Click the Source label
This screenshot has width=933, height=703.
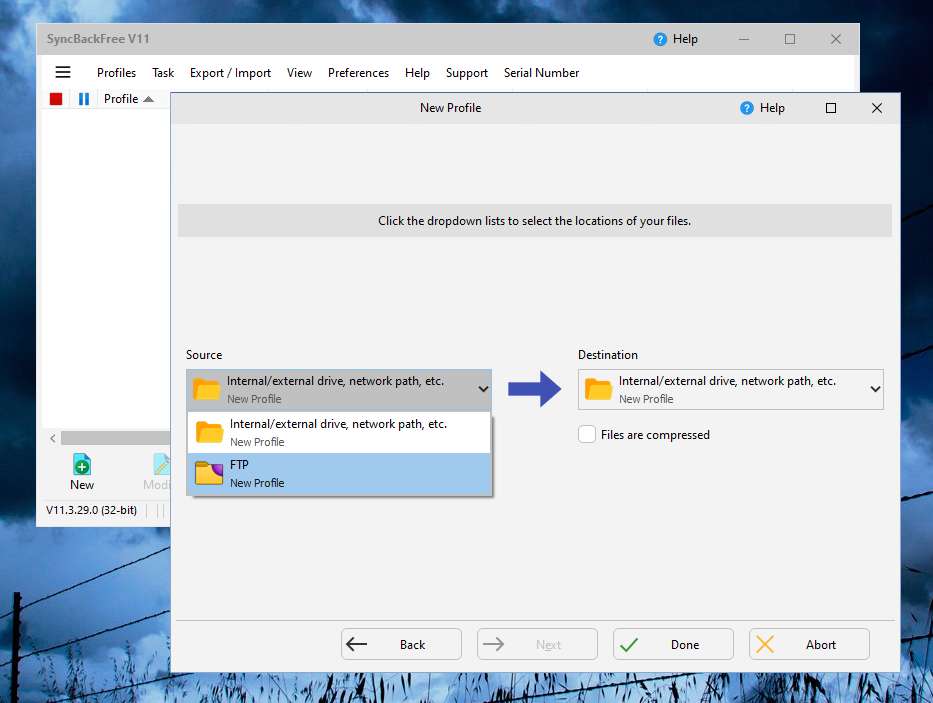click(x=204, y=355)
